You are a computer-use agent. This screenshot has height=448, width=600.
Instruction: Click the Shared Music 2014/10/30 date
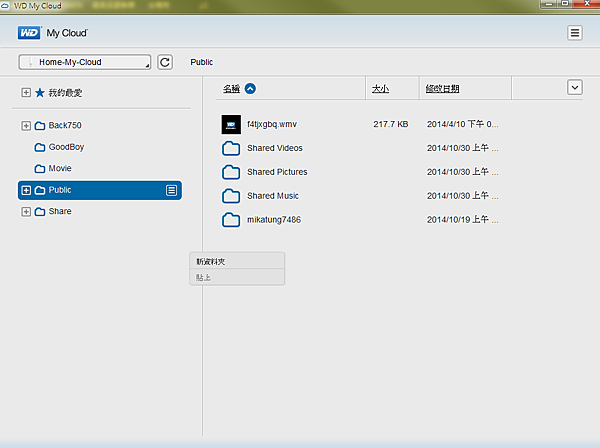[463, 196]
